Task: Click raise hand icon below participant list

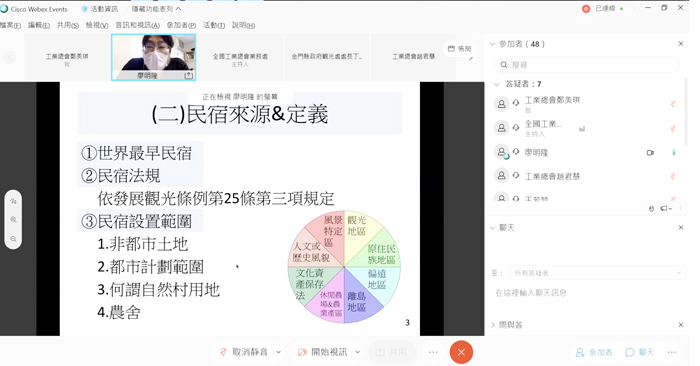Action: [x=651, y=208]
